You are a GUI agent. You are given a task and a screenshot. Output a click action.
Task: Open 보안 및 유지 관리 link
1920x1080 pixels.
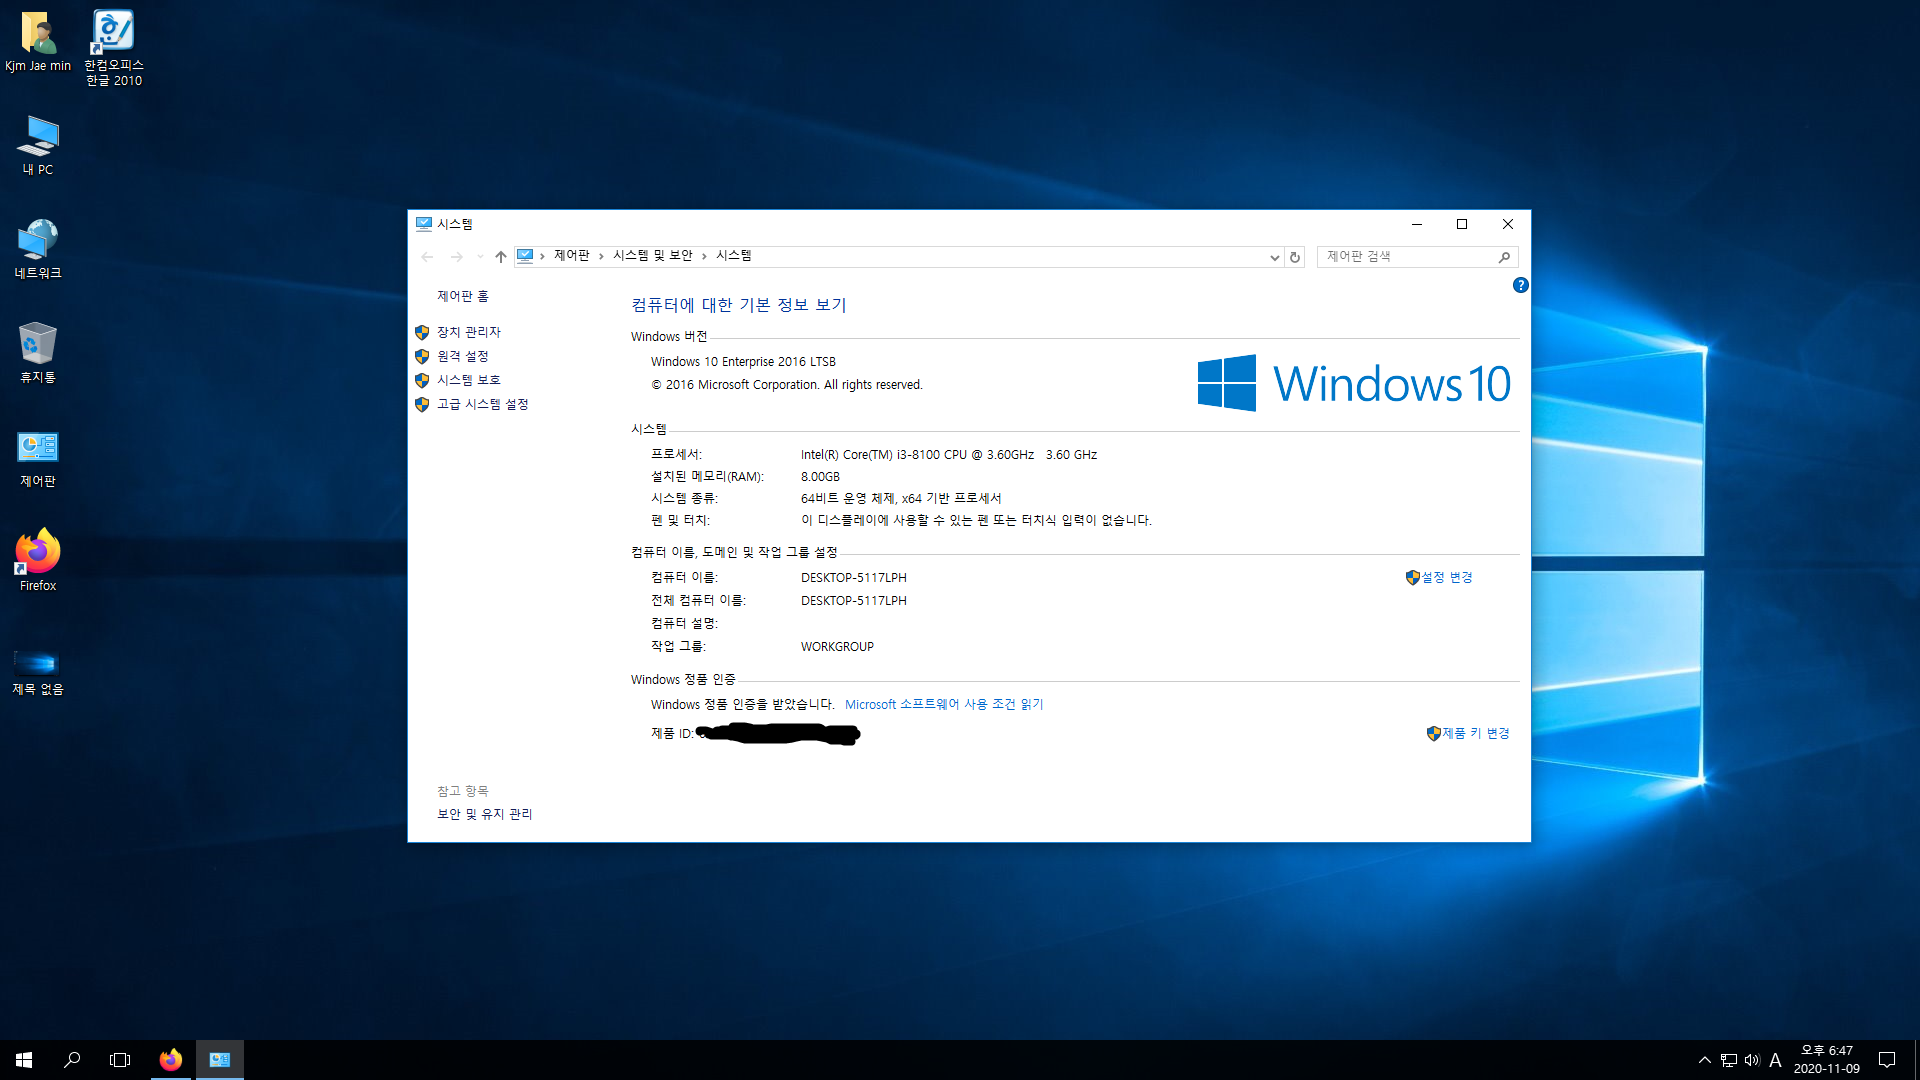pyautogui.click(x=484, y=814)
